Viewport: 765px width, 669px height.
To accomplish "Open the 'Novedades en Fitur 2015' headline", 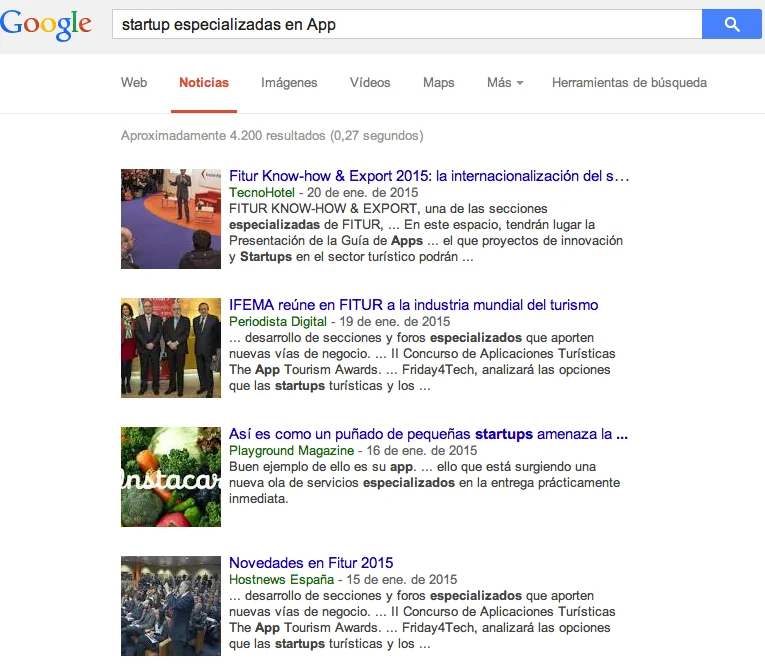I will (311, 563).
